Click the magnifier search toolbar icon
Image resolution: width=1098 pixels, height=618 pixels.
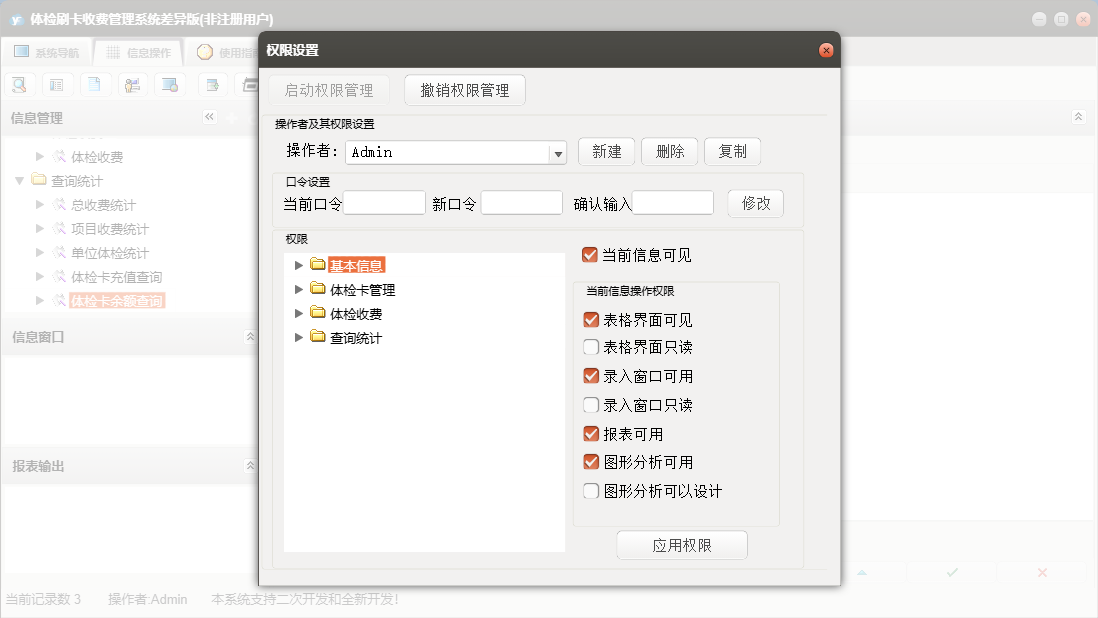20,85
